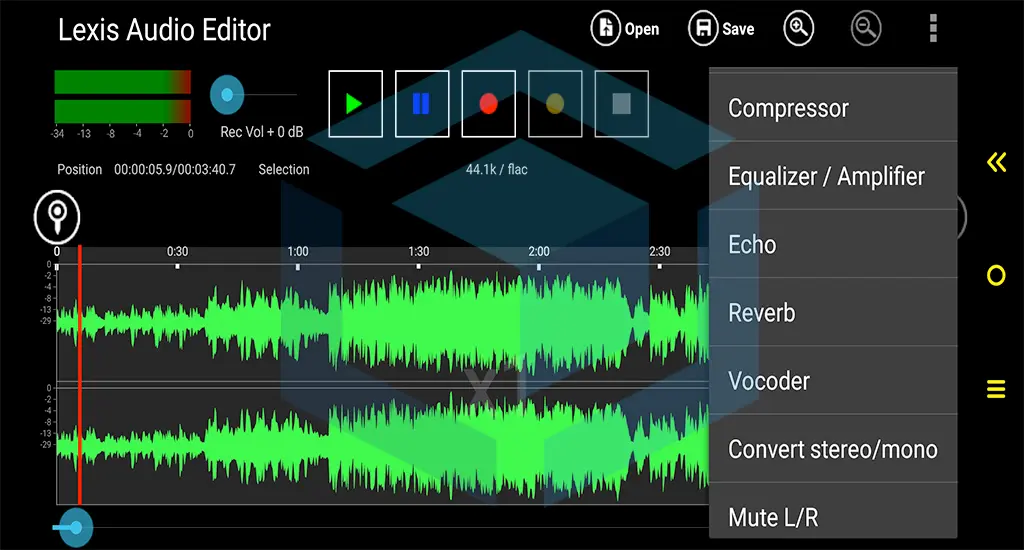Apply the Echo effect

(x=833, y=244)
